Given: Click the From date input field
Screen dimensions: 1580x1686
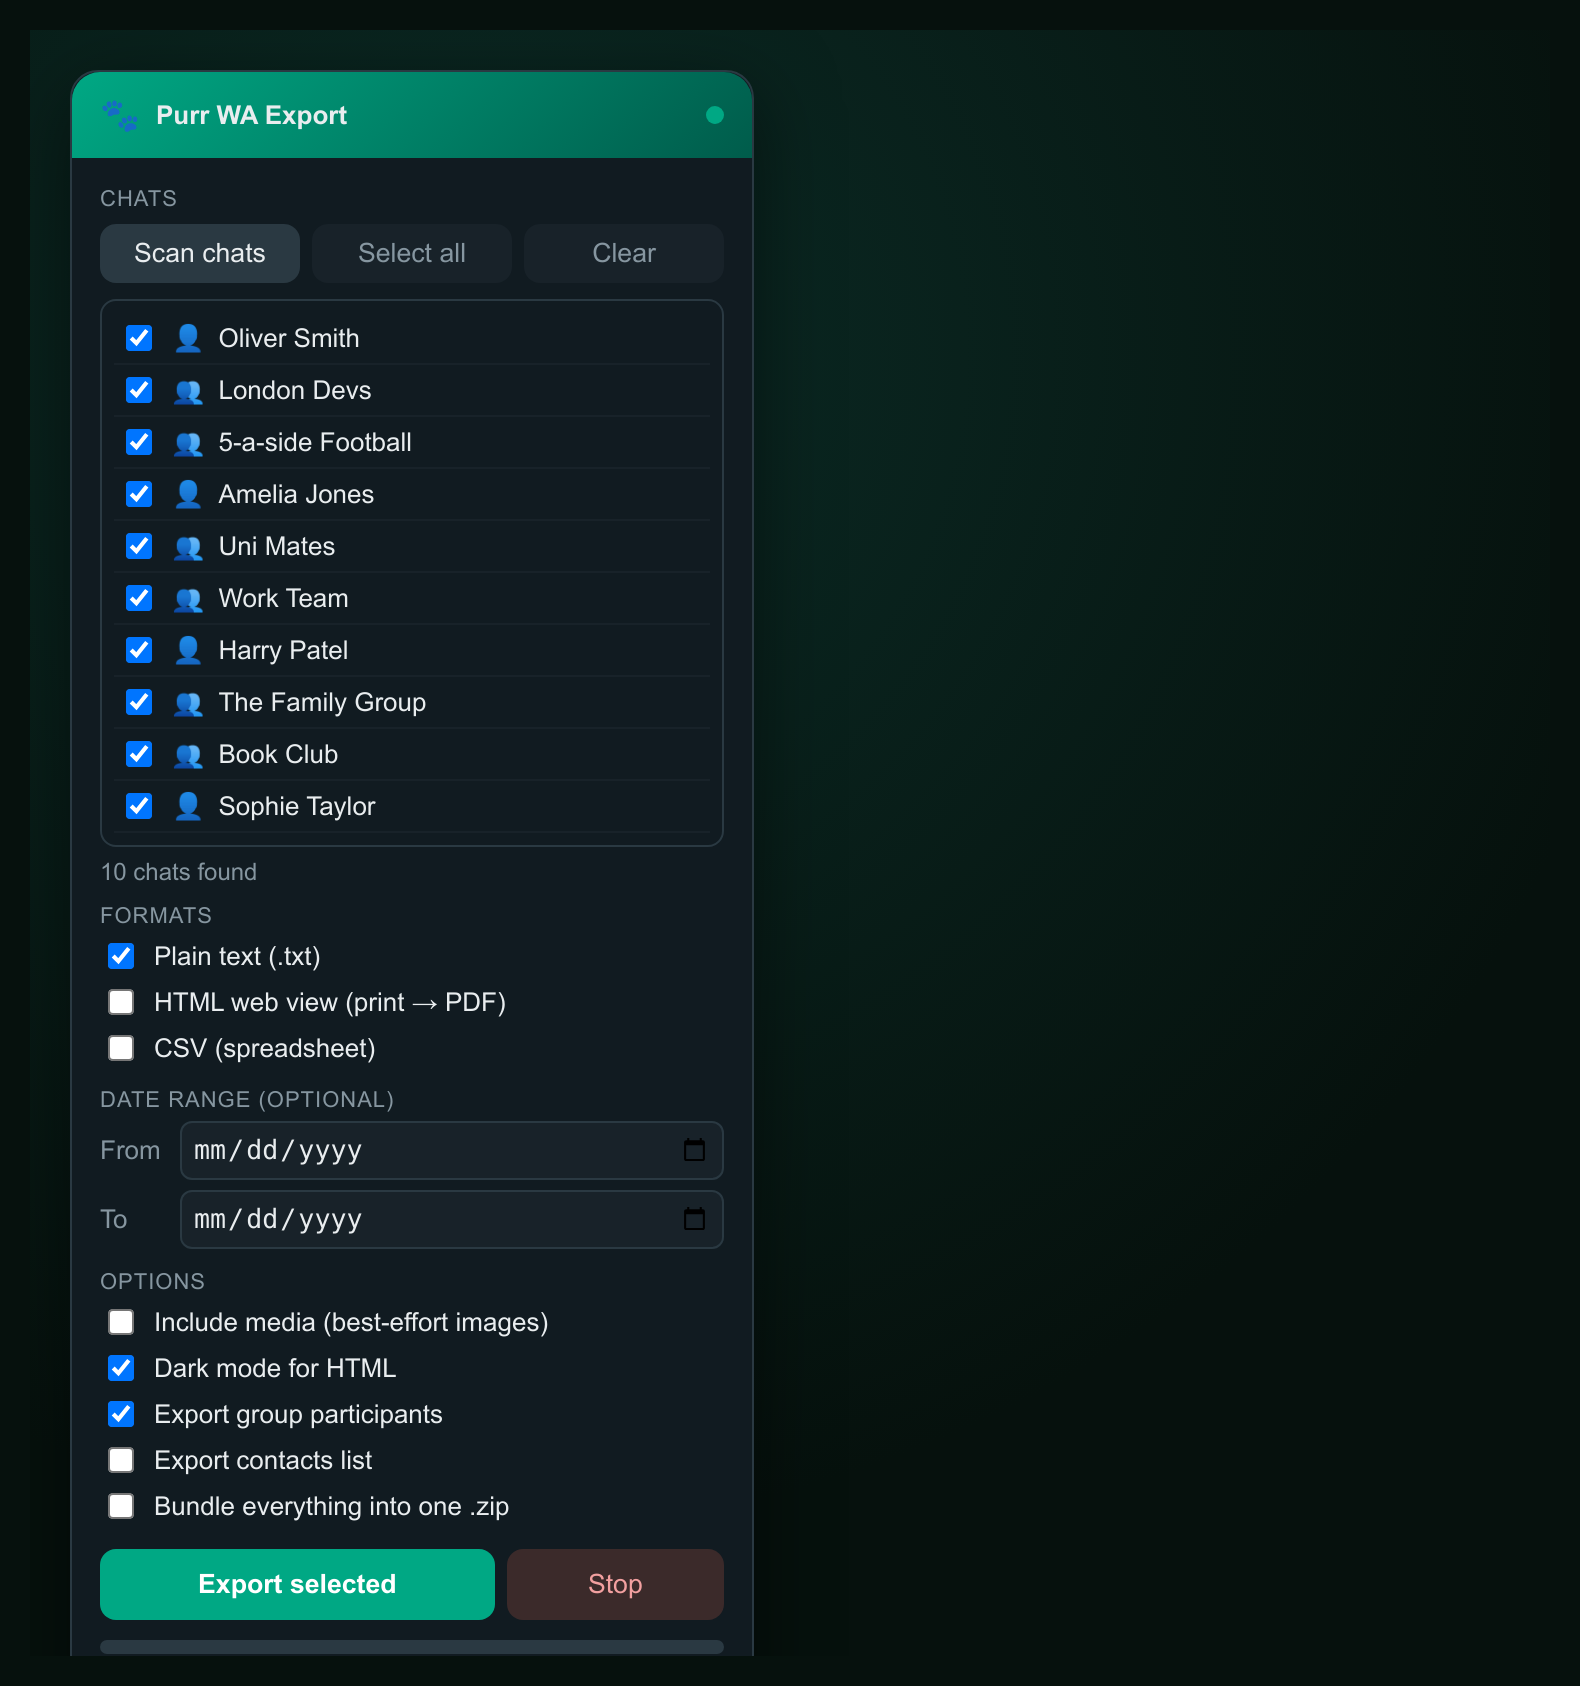Looking at the screenshot, I should tap(452, 1150).
